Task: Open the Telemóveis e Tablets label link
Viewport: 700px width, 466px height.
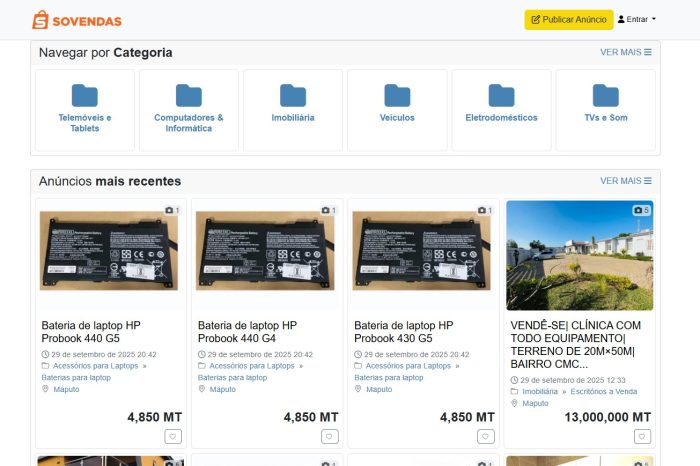Action: pyautogui.click(x=85, y=123)
